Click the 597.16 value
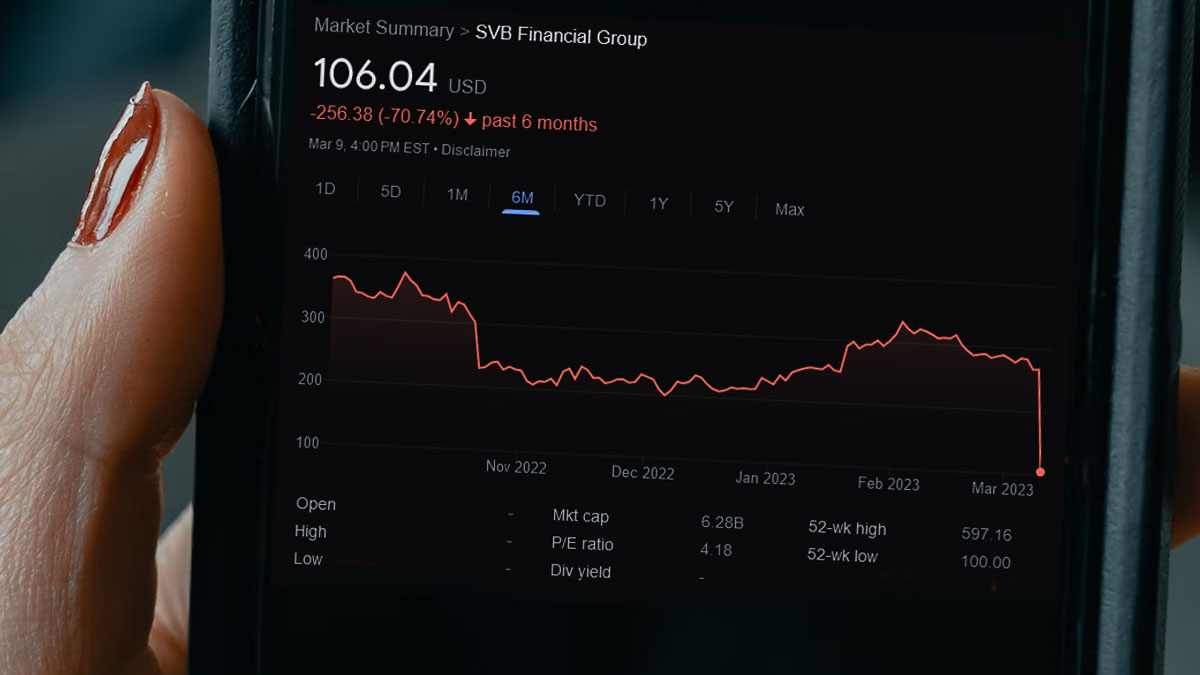 click(986, 535)
